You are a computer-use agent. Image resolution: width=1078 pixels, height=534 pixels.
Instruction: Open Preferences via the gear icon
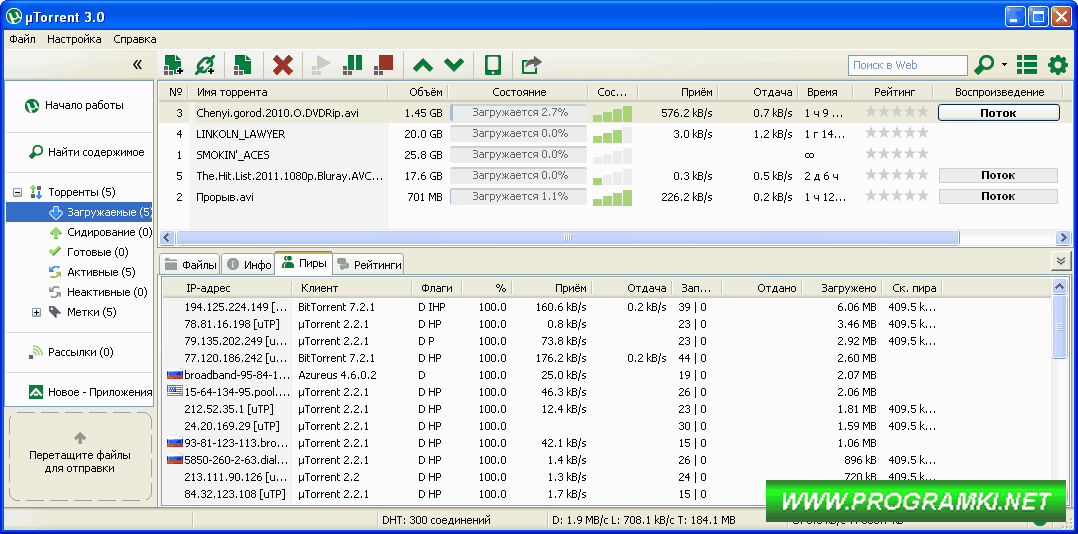(1057, 65)
